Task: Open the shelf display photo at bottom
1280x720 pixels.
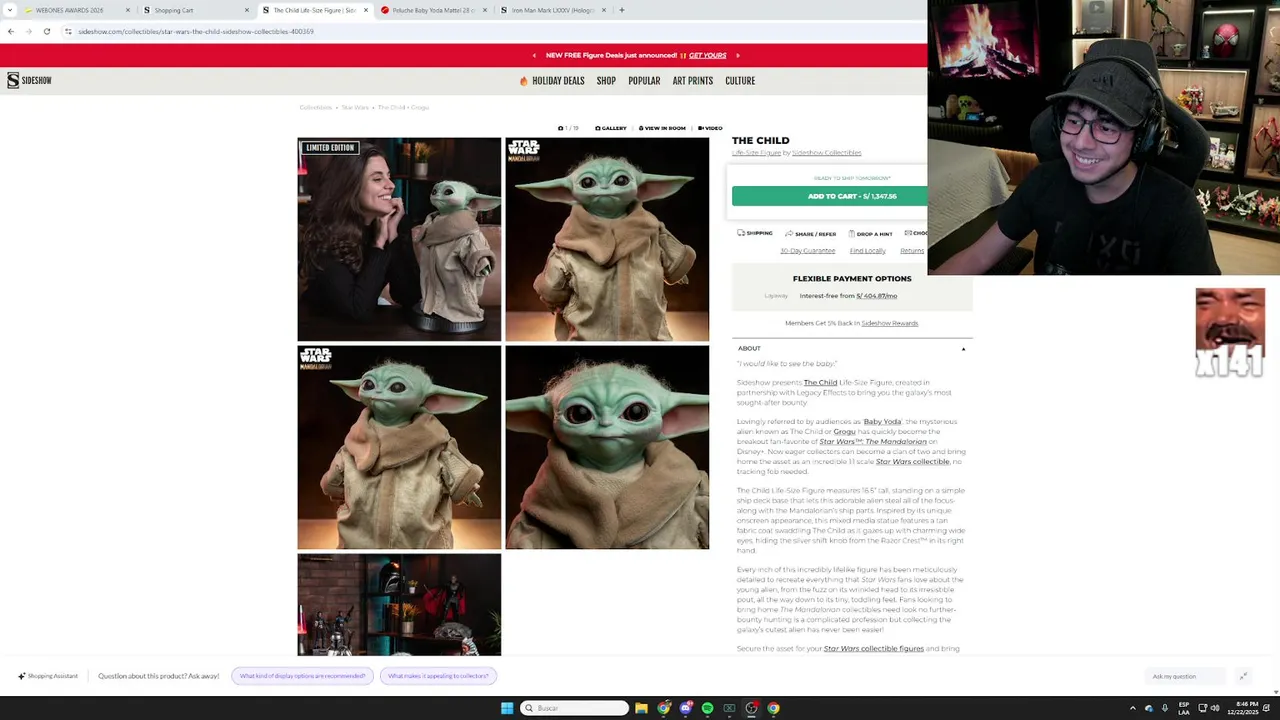Action: click(399, 604)
